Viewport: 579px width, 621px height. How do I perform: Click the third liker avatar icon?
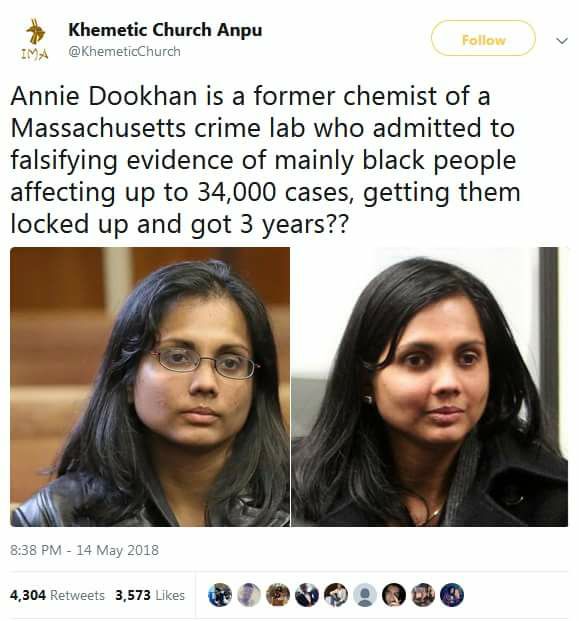click(278, 595)
